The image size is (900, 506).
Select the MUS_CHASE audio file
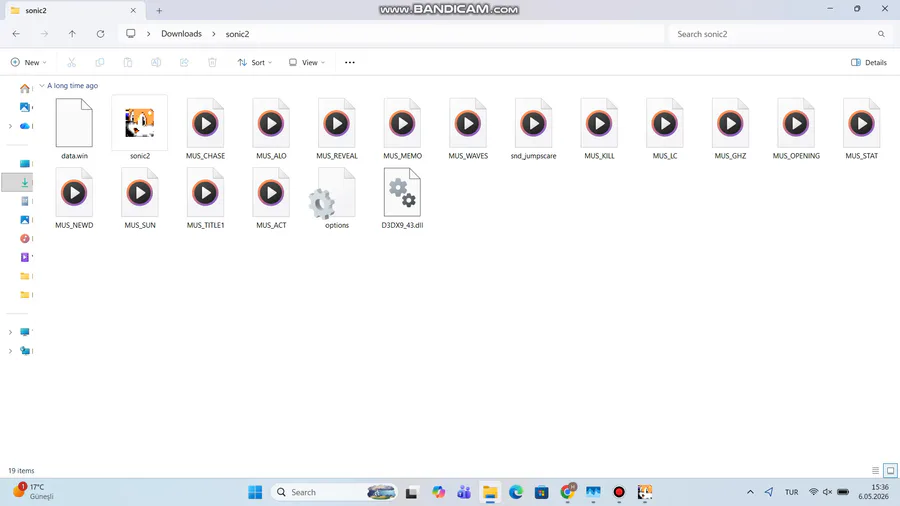205,129
